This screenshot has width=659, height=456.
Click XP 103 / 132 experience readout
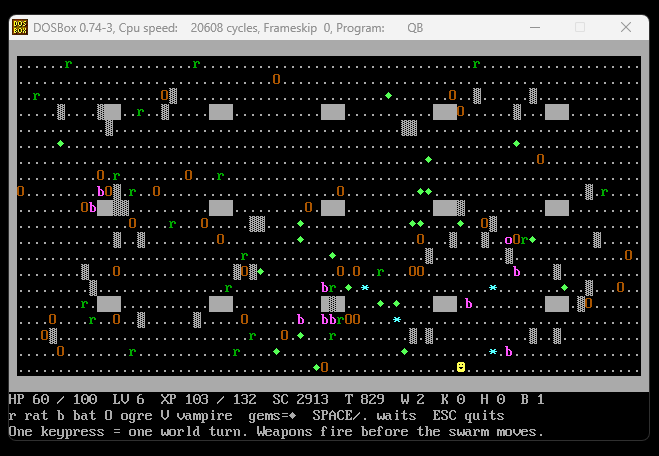pos(208,399)
